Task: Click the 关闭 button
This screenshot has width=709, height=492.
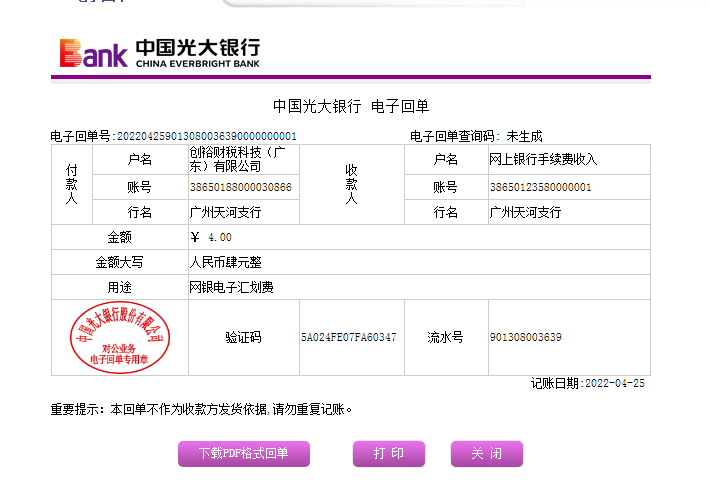Action: 487,454
